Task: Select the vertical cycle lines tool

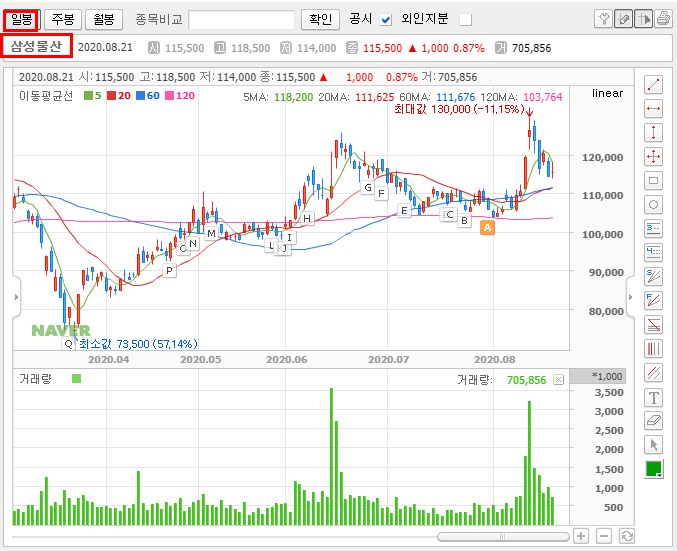Action: 653,348
